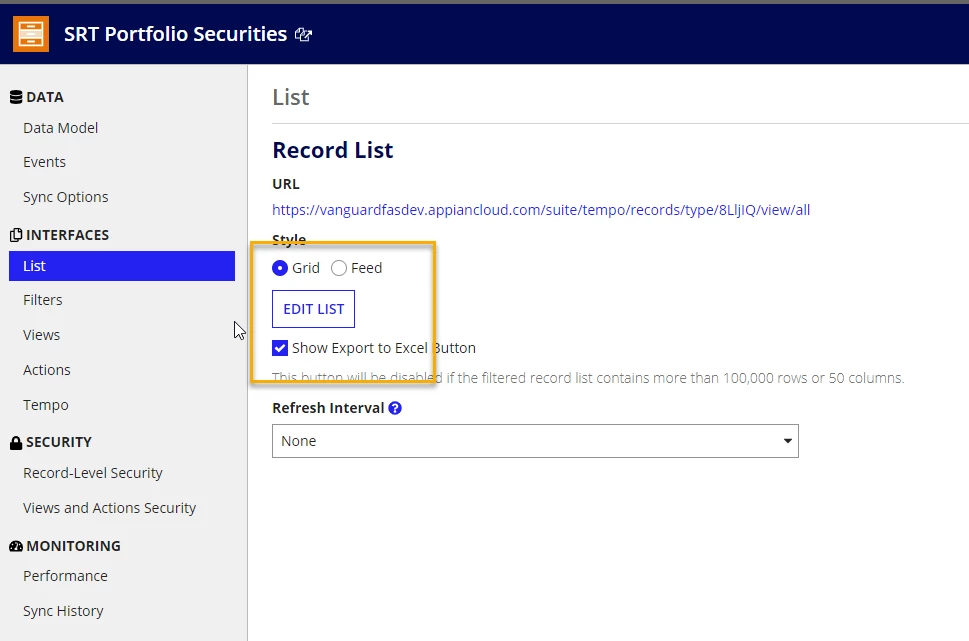Click the SECURITY lock icon
The width and height of the screenshot is (969, 641).
point(16,443)
